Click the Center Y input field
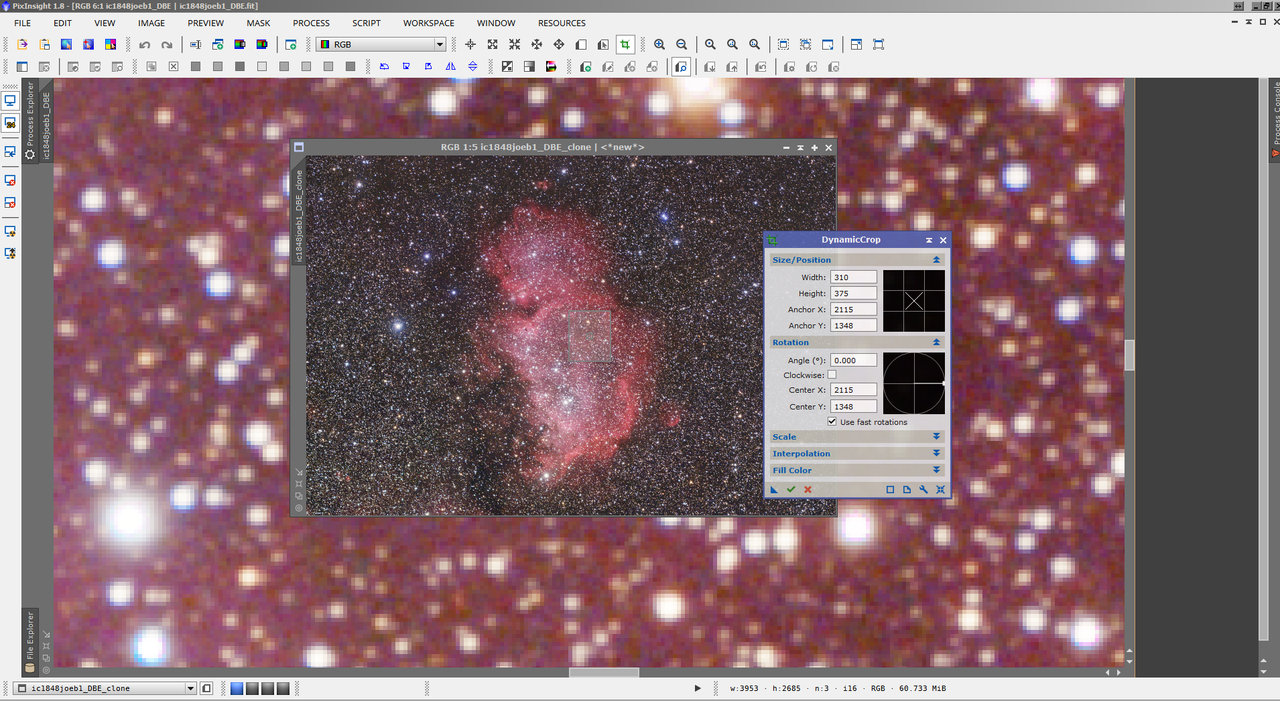This screenshot has height=701, width=1280. coord(853,407)
